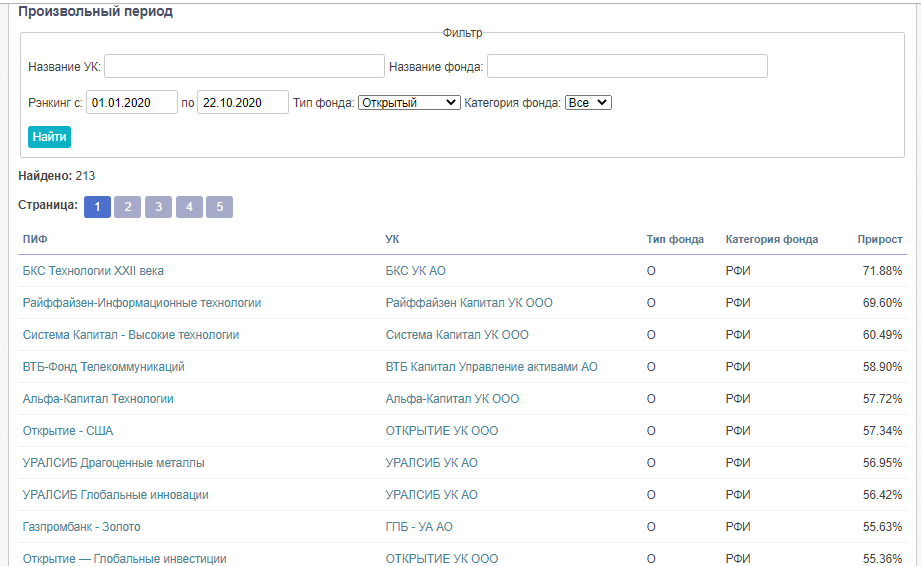Viewport: 921px width, 566px height.
Task: Focus the Название фонда input field
Action: [627, 66]
